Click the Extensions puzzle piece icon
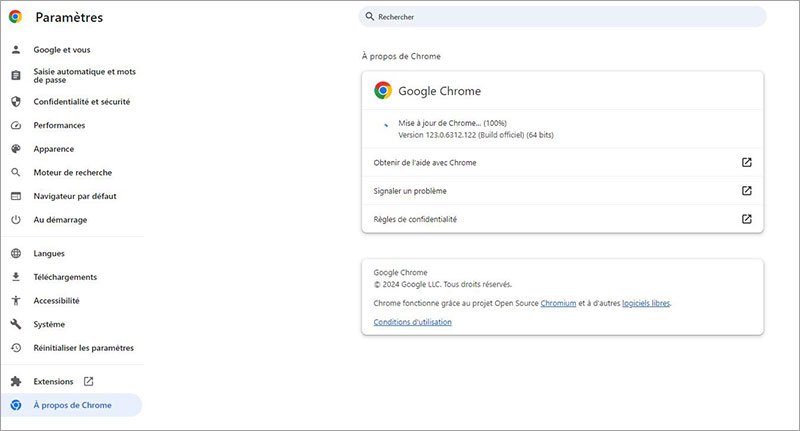Viewport: 800px width, 431px height. click(x=15, y=381)
